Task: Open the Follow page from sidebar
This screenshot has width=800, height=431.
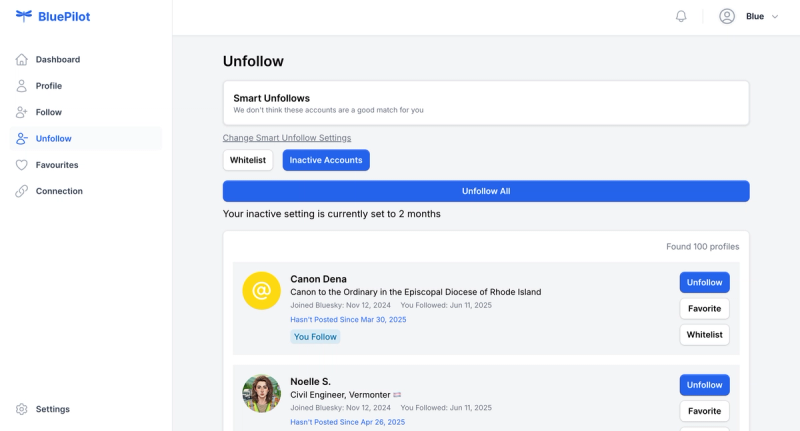Action: click(86, 112)
